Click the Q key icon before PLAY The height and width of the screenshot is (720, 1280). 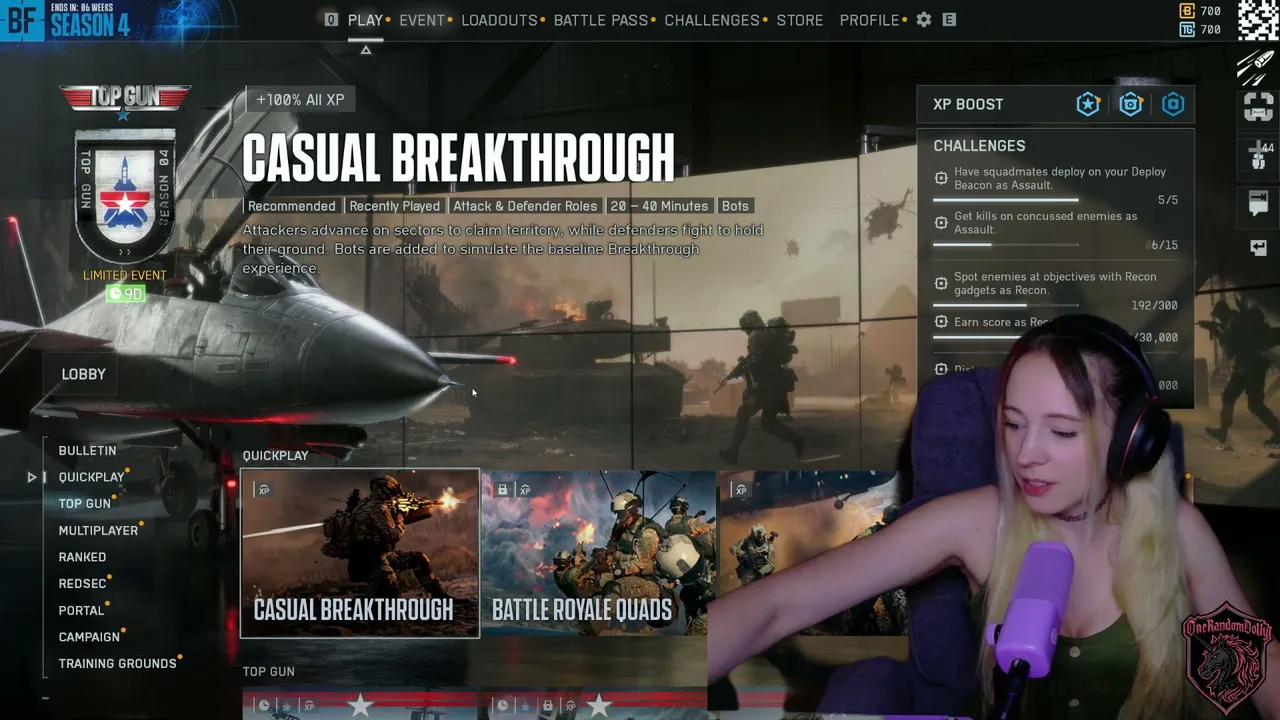coord(331,20)
